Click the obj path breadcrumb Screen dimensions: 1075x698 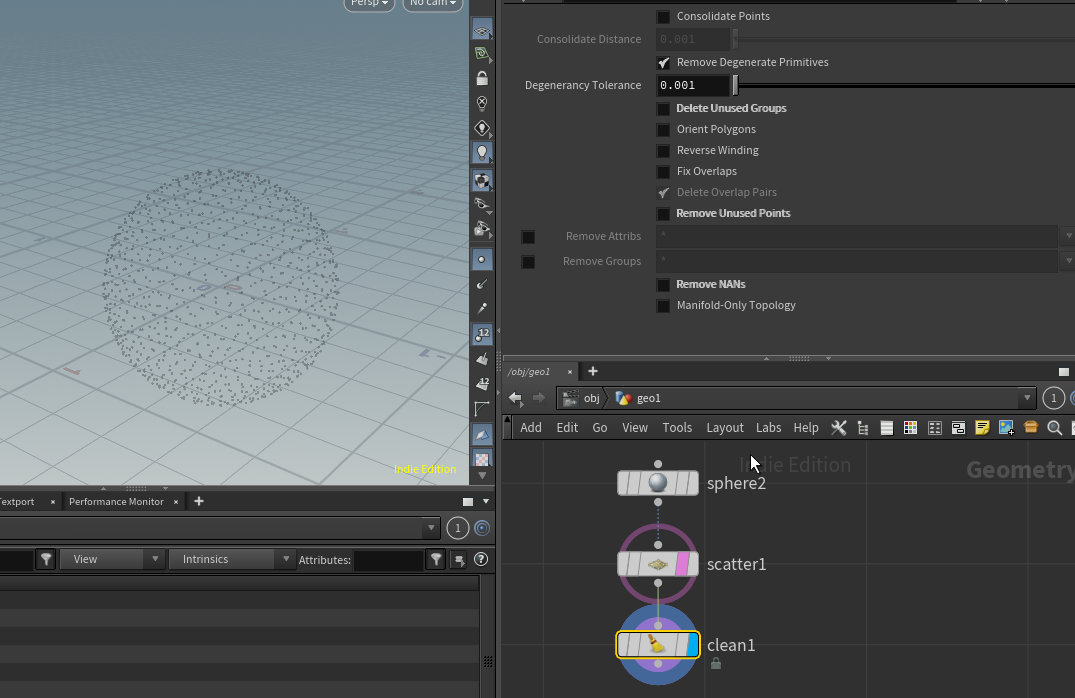[590, 398]
